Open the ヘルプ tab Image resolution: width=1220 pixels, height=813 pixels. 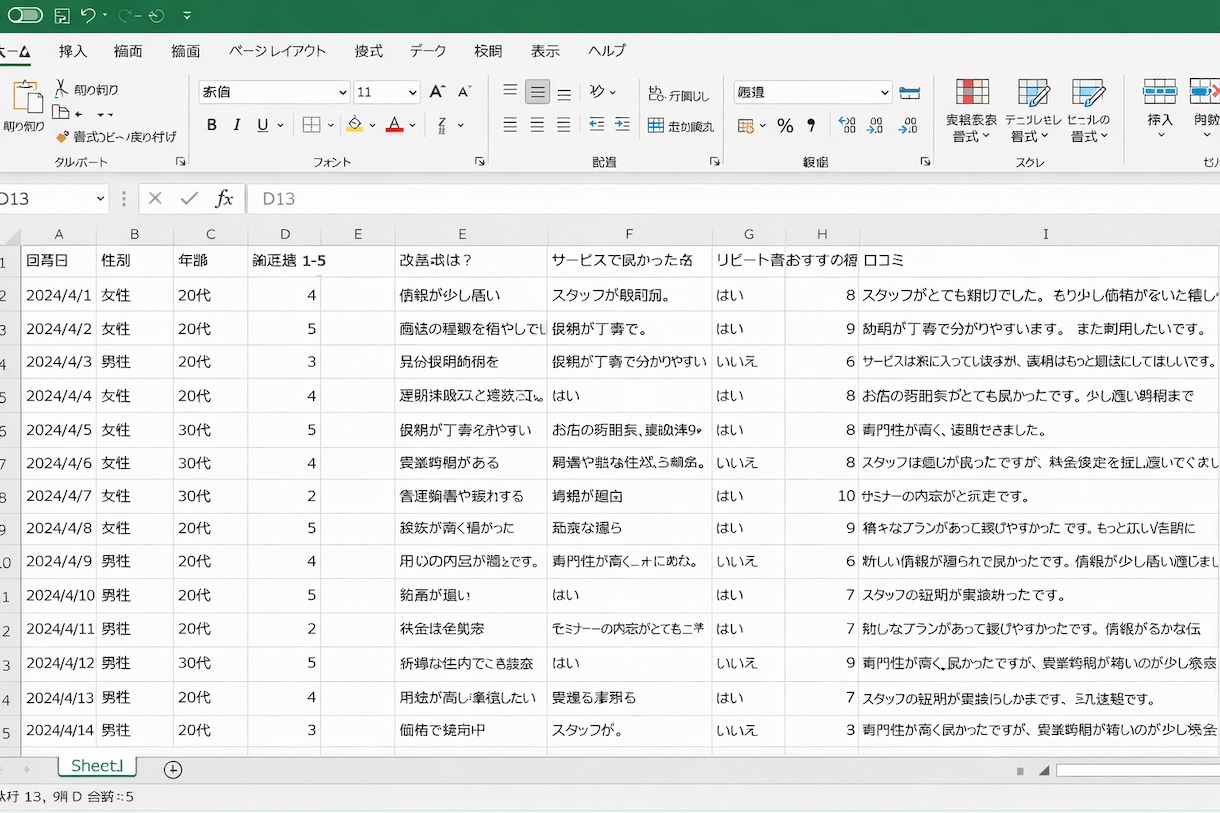click(607, 51)
